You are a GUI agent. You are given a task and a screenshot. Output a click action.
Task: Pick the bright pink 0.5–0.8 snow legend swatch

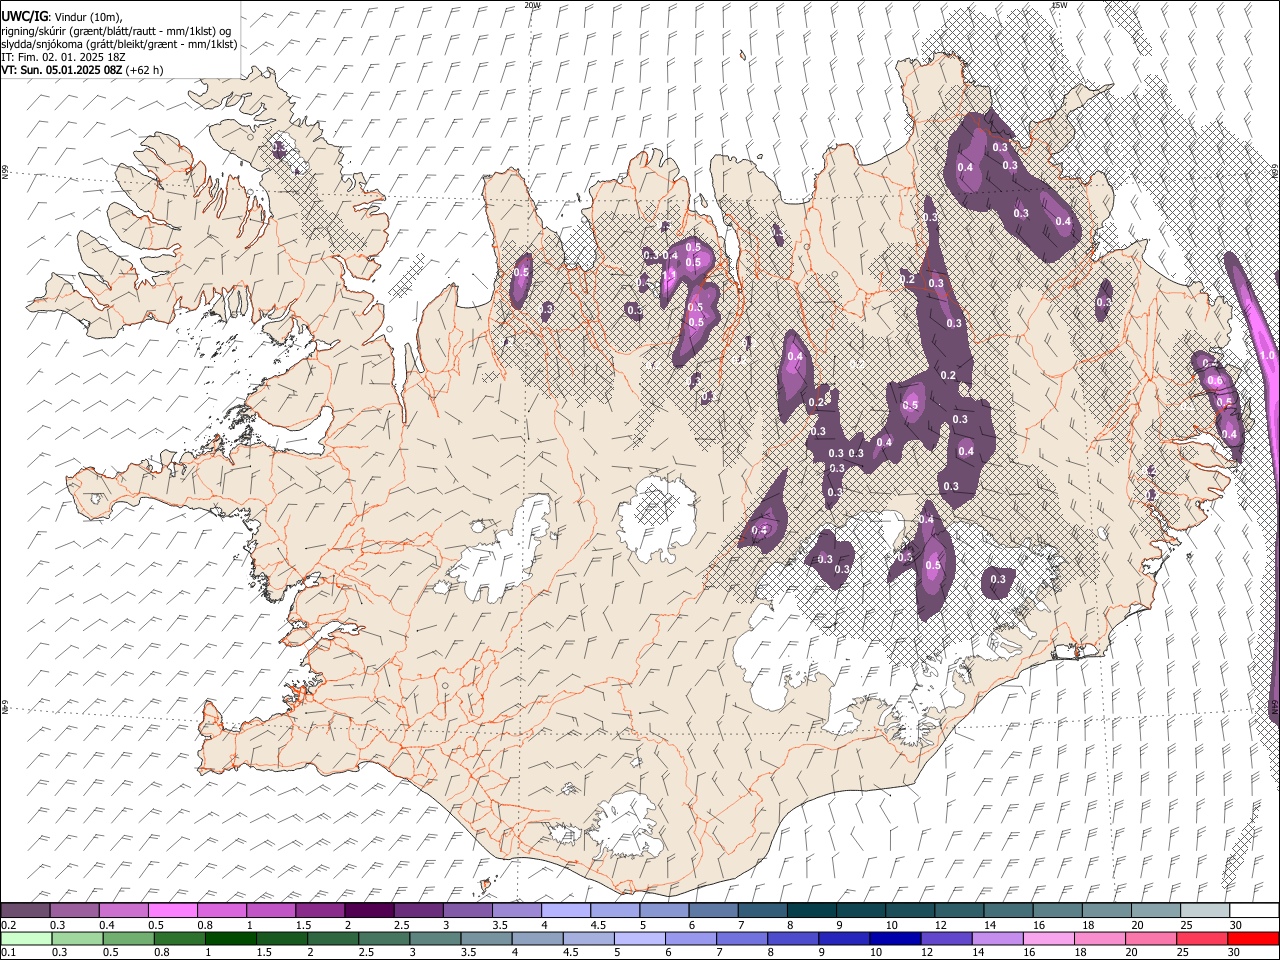[173, 911]
